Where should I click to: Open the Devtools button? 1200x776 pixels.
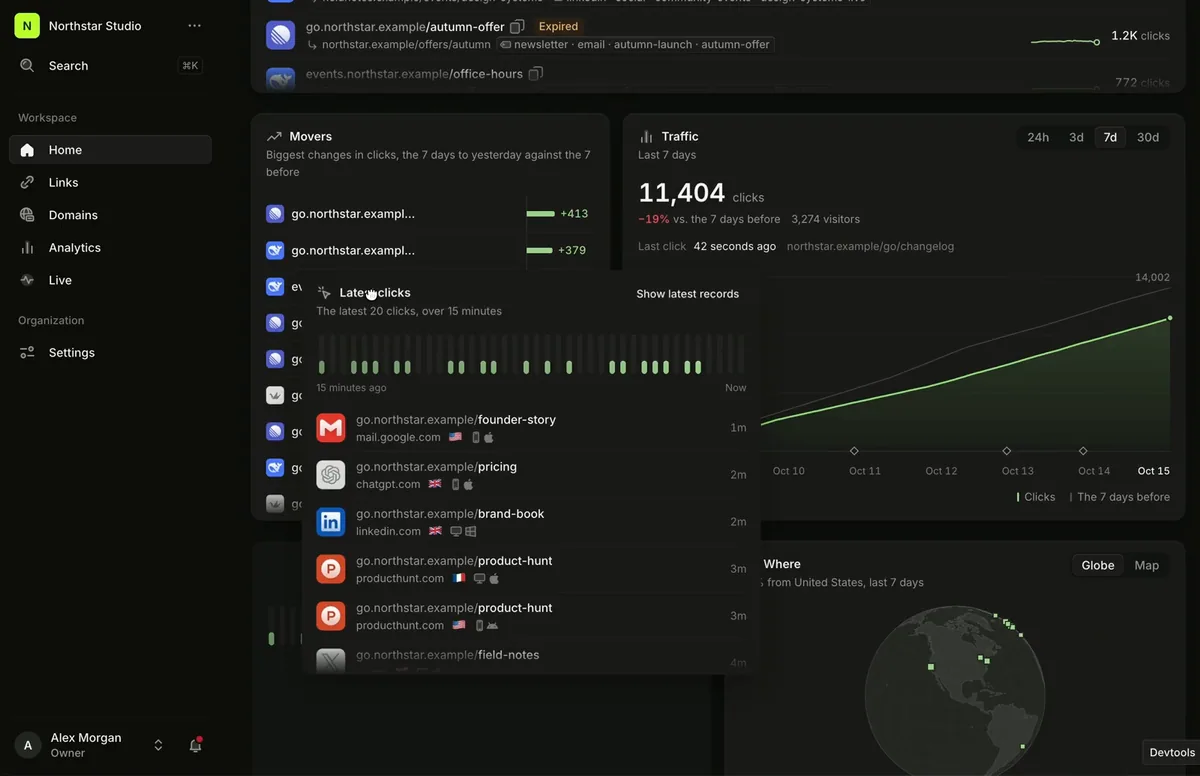(x=1172, y=753)
